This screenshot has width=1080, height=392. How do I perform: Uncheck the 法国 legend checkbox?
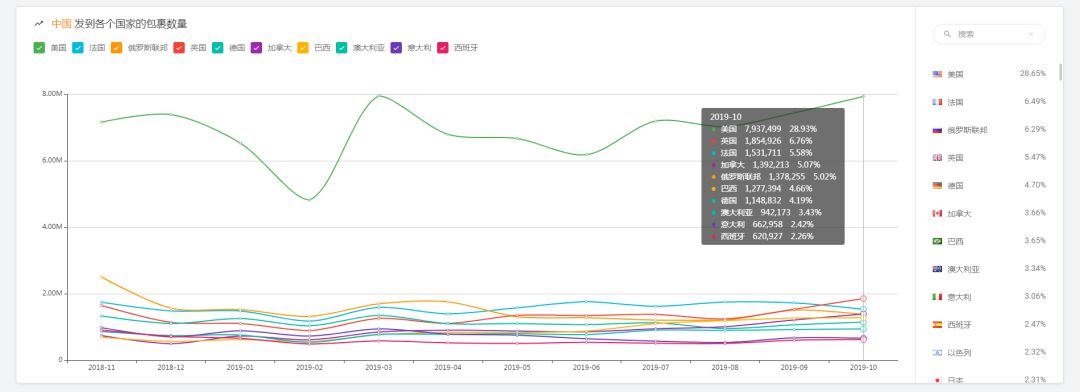pyautogui.click(x=78, y=48)
